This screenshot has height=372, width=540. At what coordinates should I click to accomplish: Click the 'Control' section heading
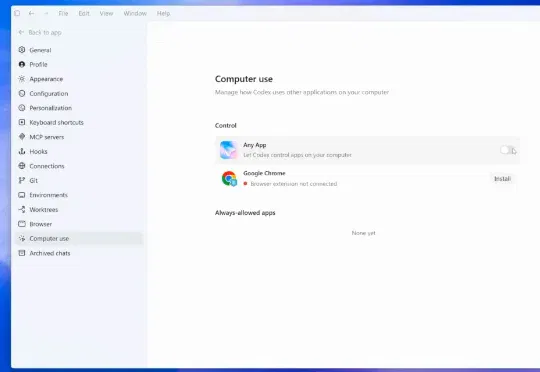(226, 125)
